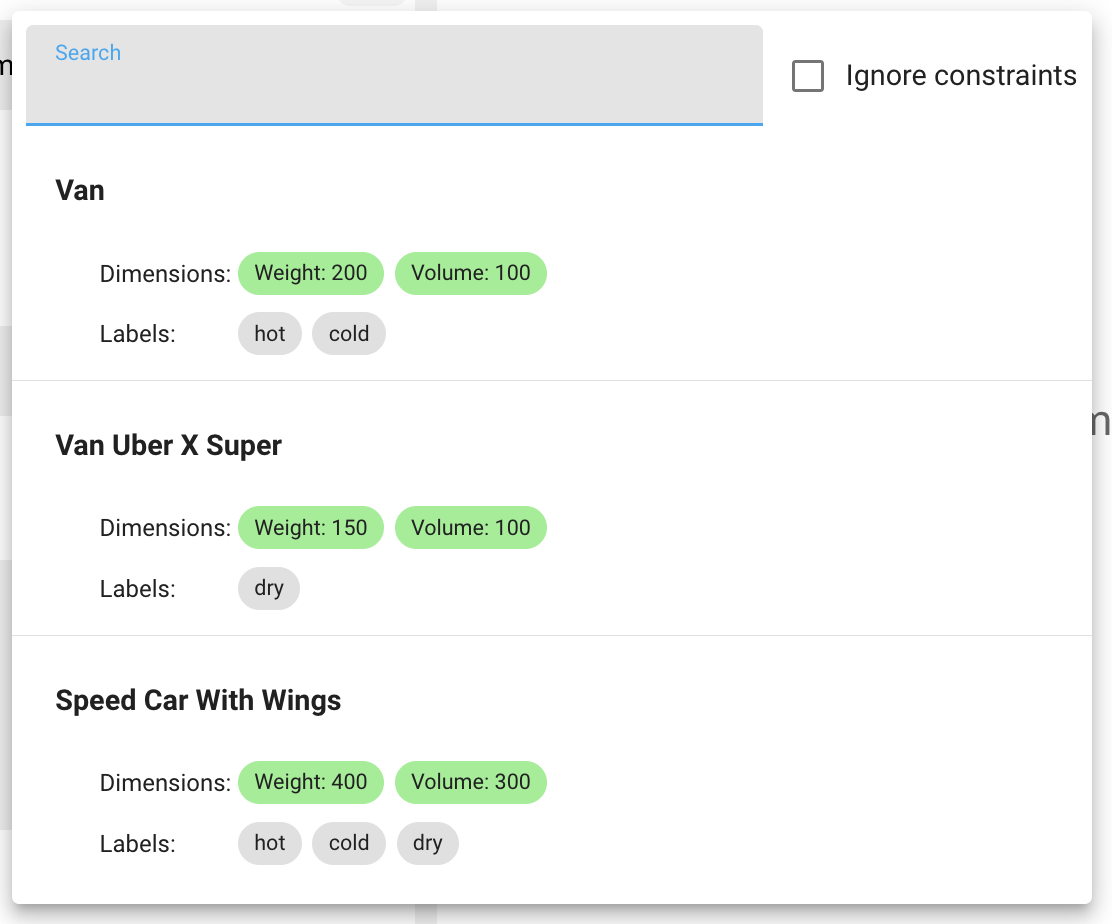The height and width of the screenshot is (924, 1112).
Task: Select the Van Uber X Super entry
Action: [169, 445]
